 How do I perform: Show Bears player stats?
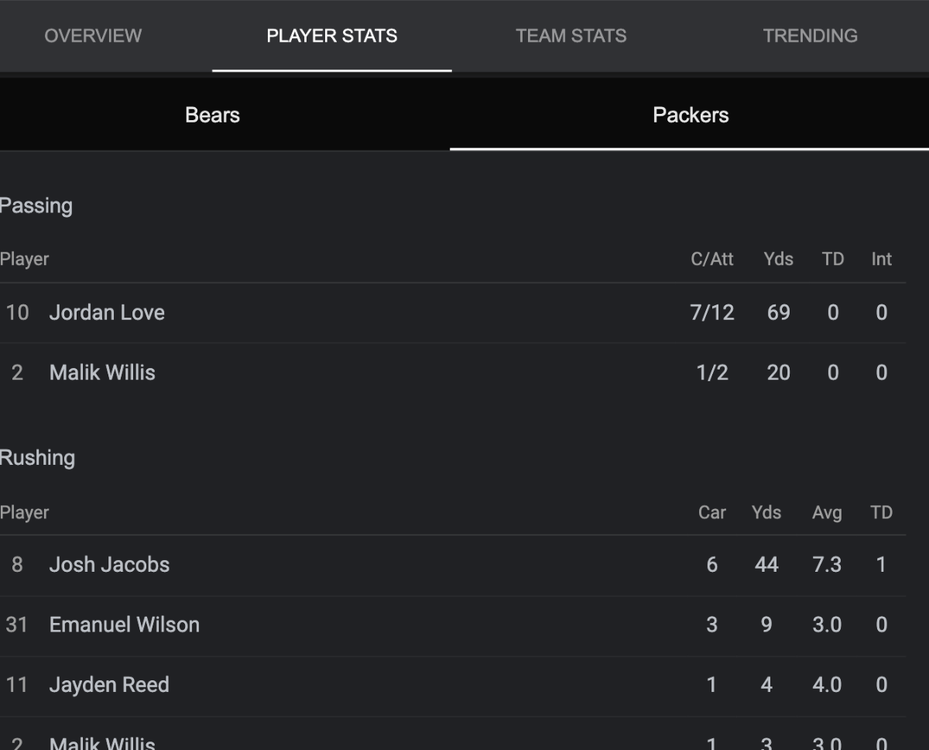point(212,115)
